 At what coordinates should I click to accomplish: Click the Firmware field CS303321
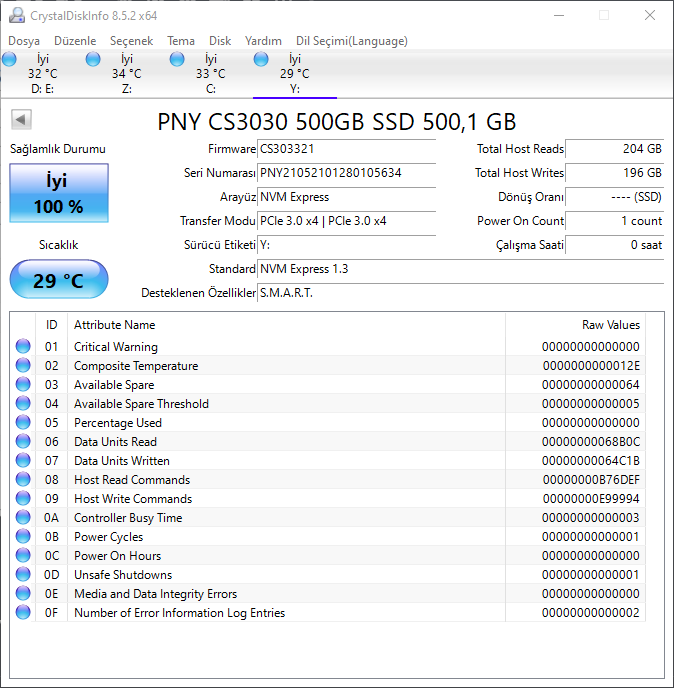pyautogui.click(x=347, y=149)
